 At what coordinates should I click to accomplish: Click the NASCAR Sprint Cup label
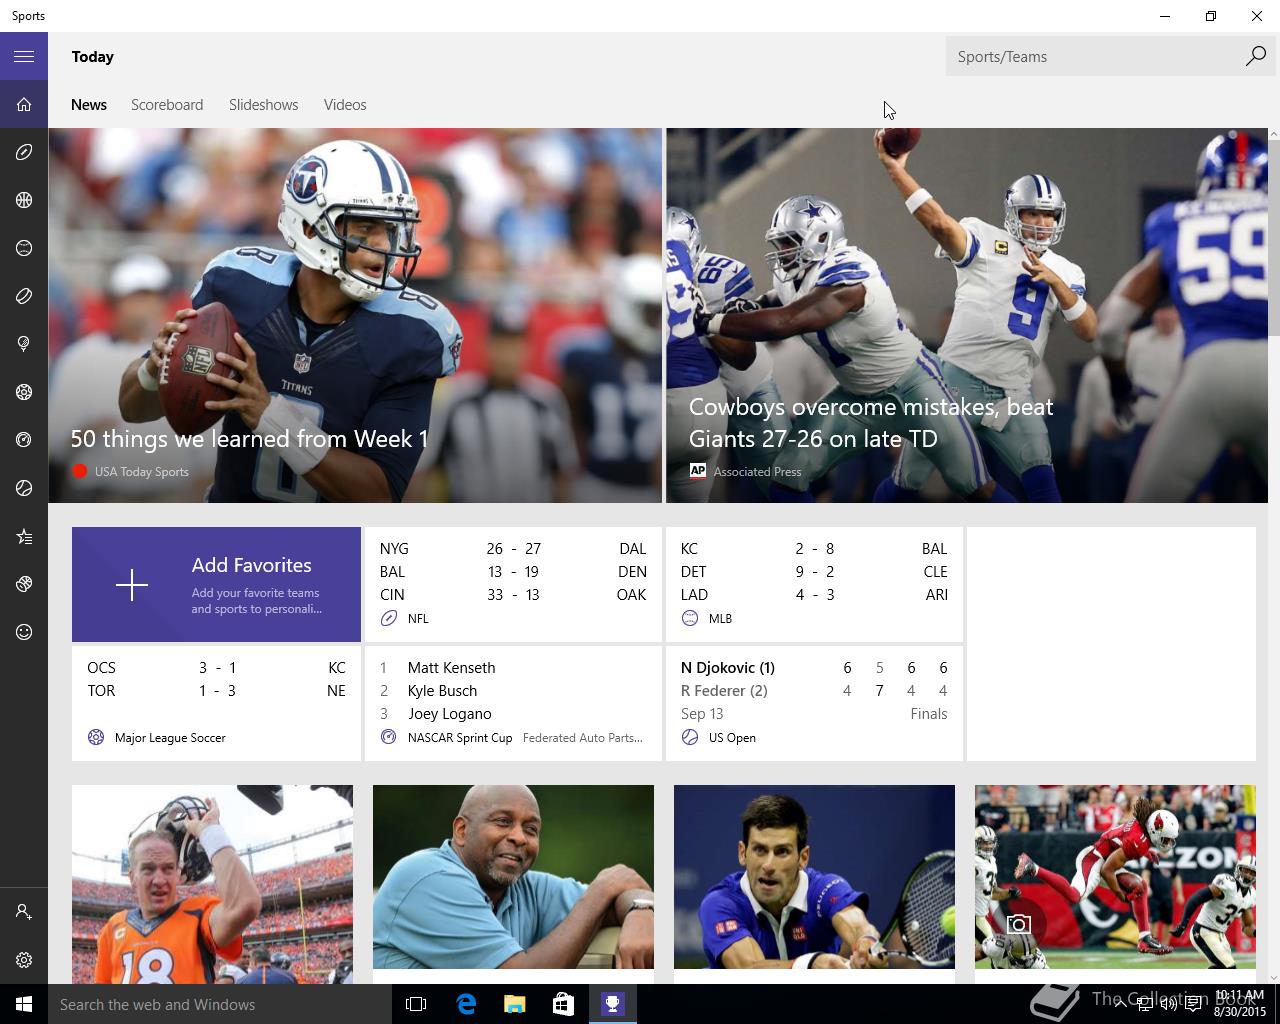point(460,737)
